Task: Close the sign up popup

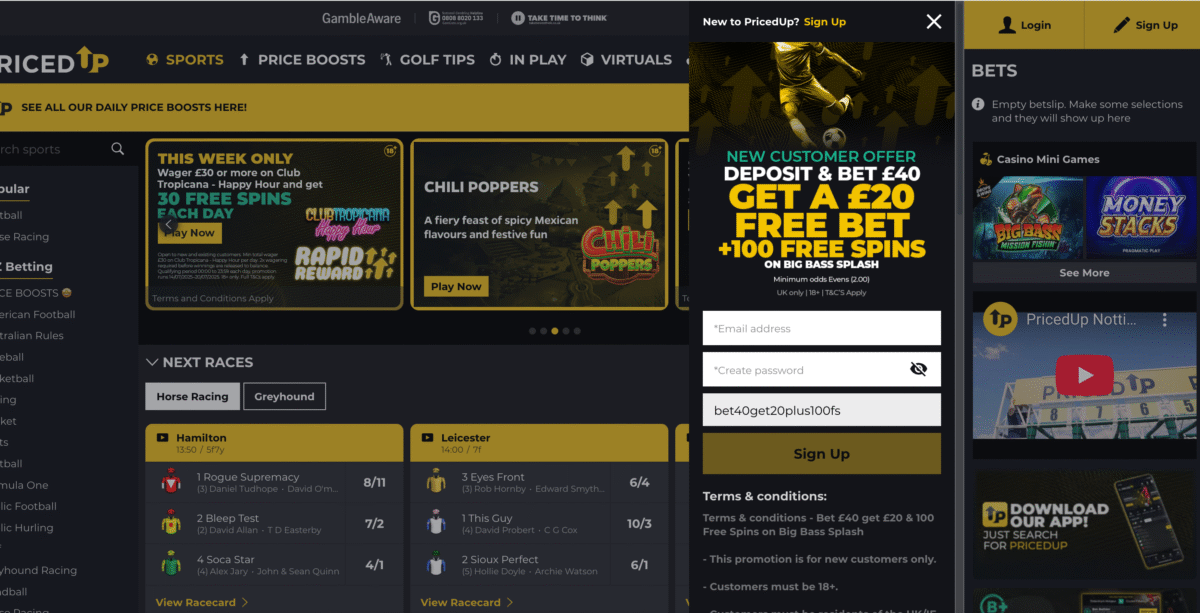Action: click(934, 21)
